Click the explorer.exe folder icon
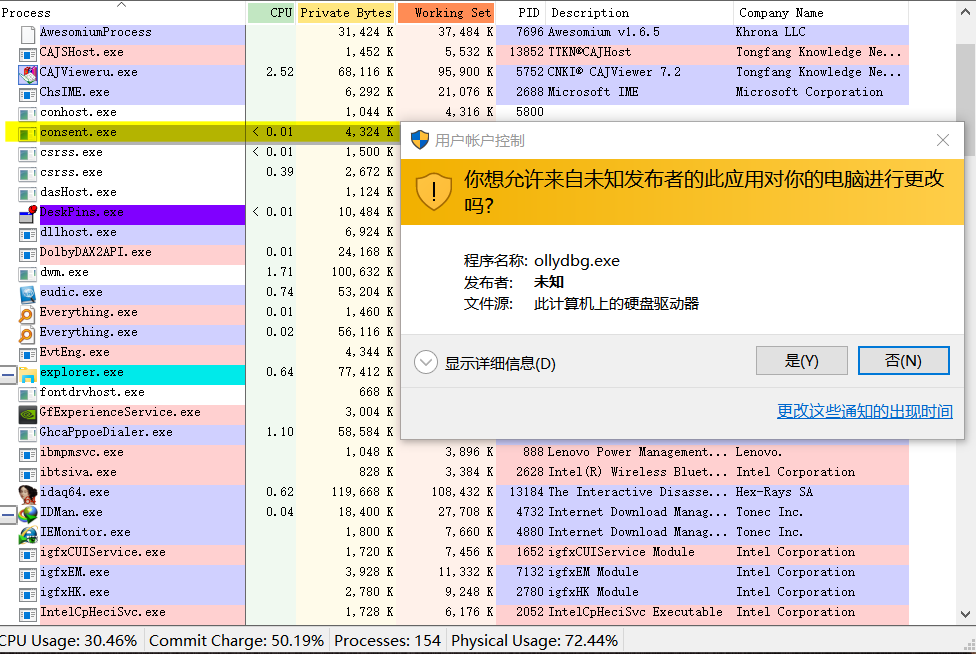 [x=27, y=374]
